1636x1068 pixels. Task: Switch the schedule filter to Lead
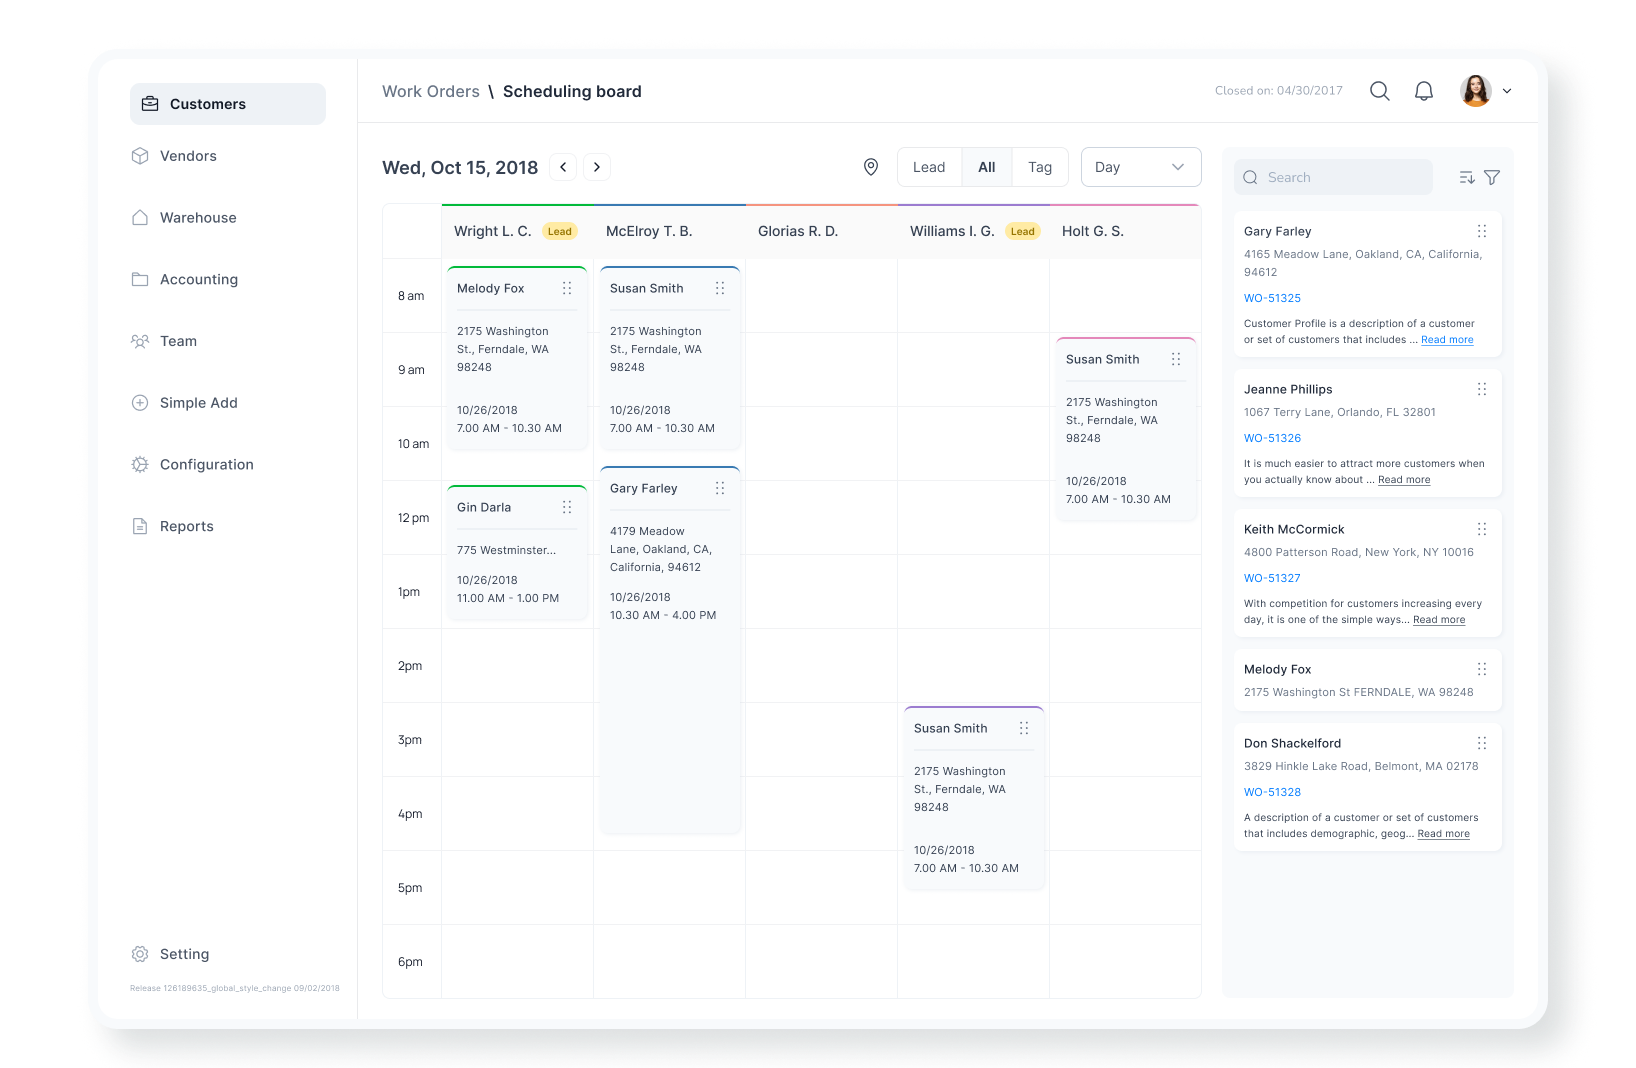928,166
